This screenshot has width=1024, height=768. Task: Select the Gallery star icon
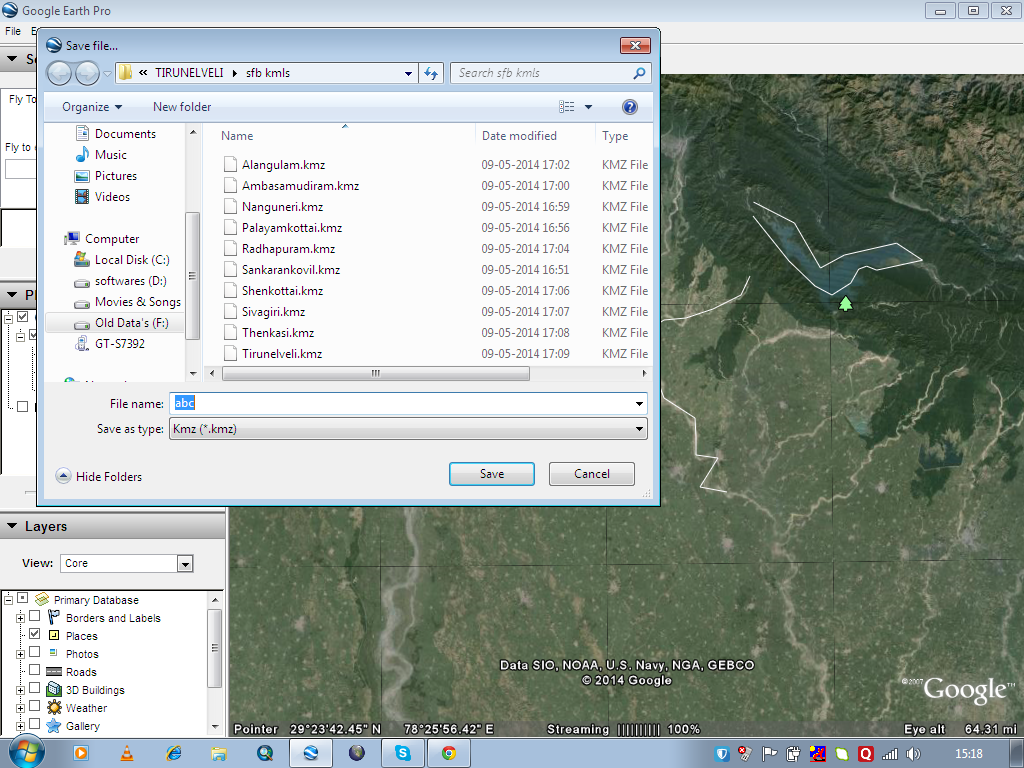[54, 725]
